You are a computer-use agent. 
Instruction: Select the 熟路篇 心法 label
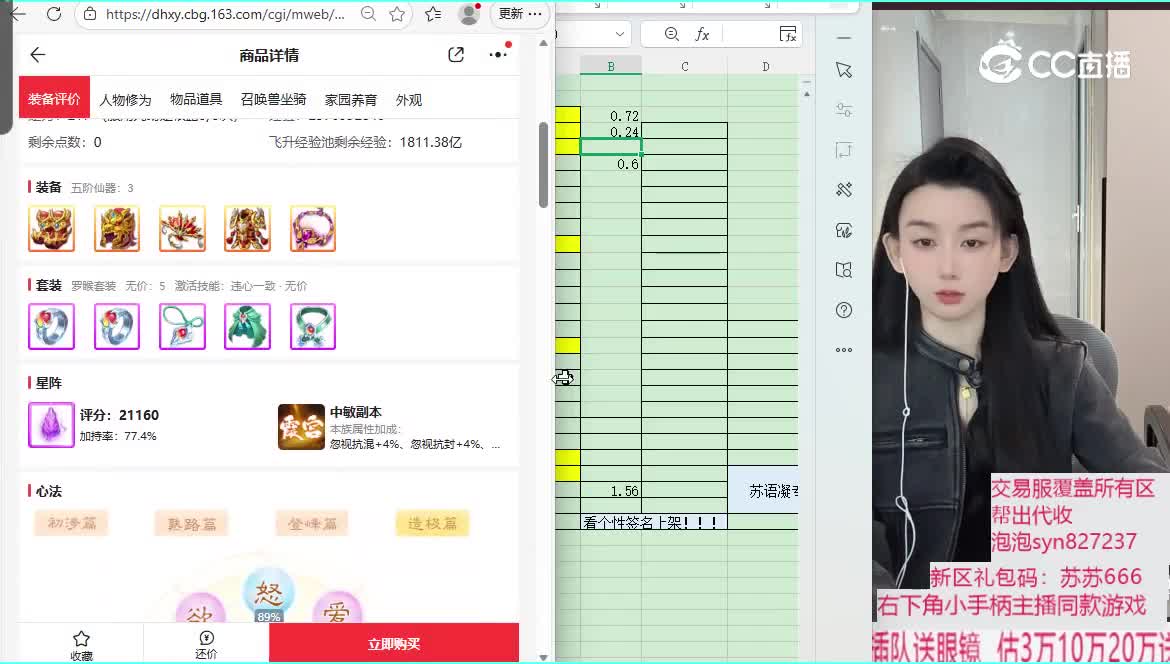coord(192,524)
